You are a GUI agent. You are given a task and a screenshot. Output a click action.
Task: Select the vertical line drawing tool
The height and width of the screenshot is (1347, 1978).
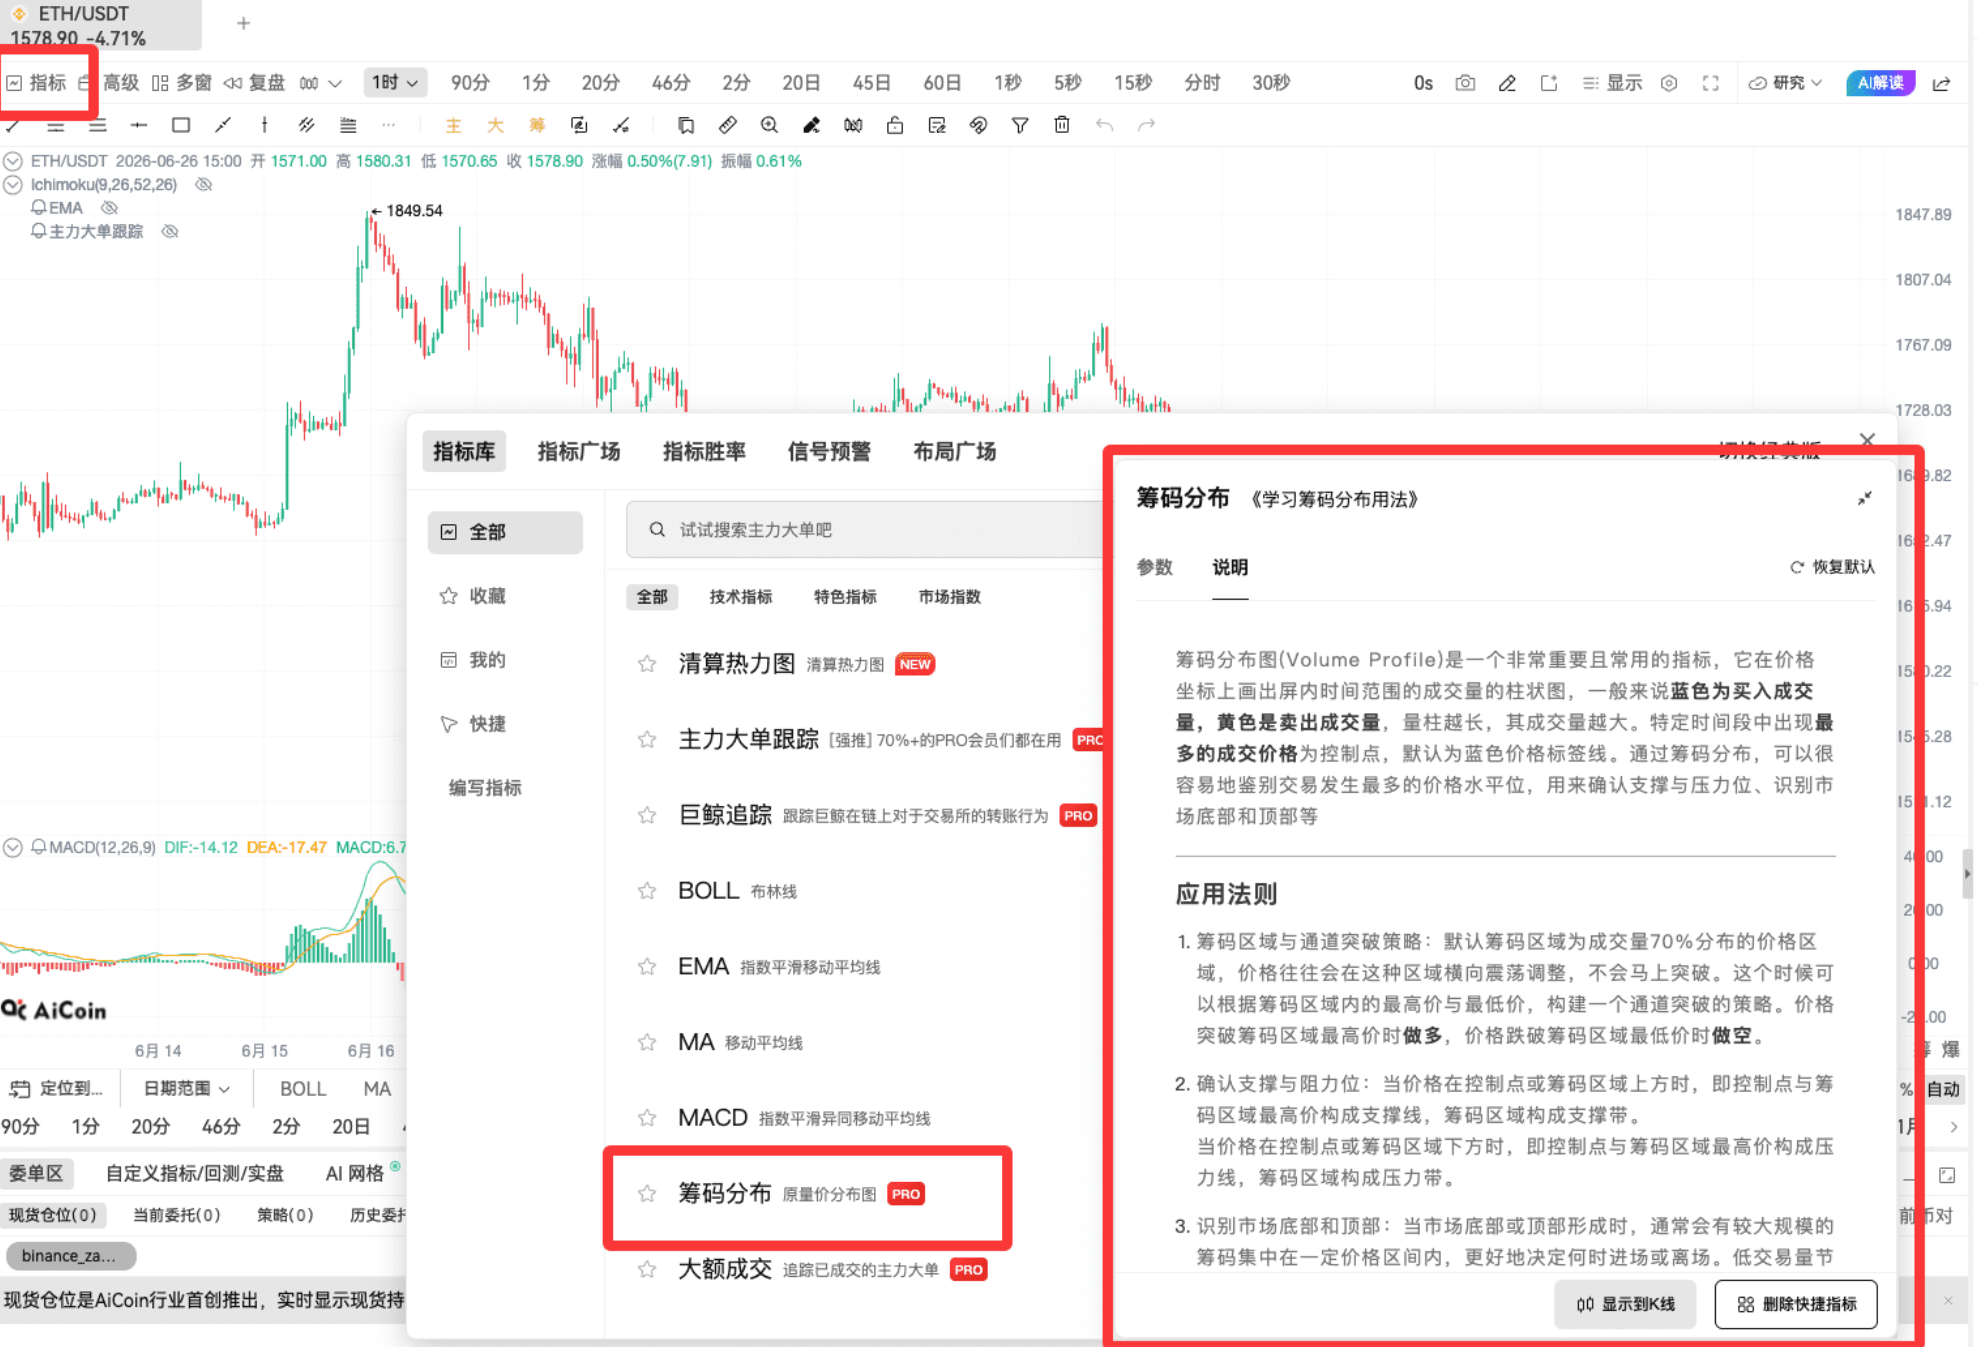click(x=264, y=125)
